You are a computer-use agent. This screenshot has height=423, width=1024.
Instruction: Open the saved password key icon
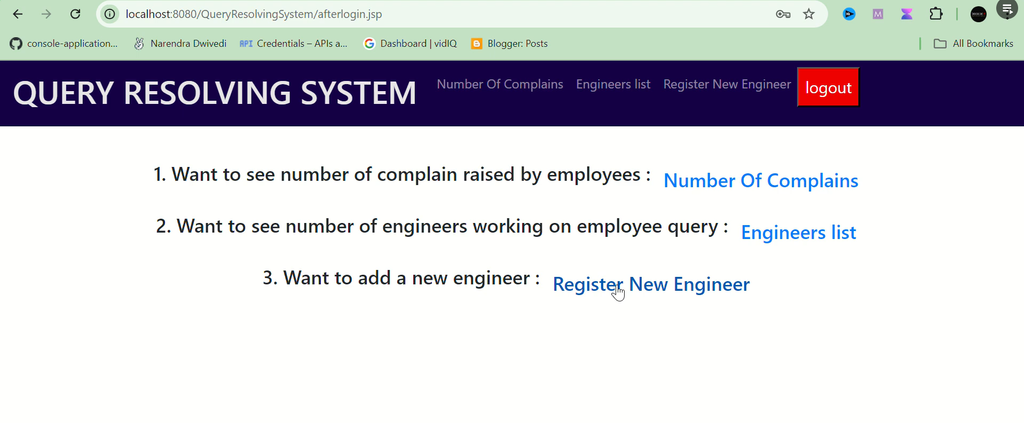pyautogui.click(x=783, y=14)
